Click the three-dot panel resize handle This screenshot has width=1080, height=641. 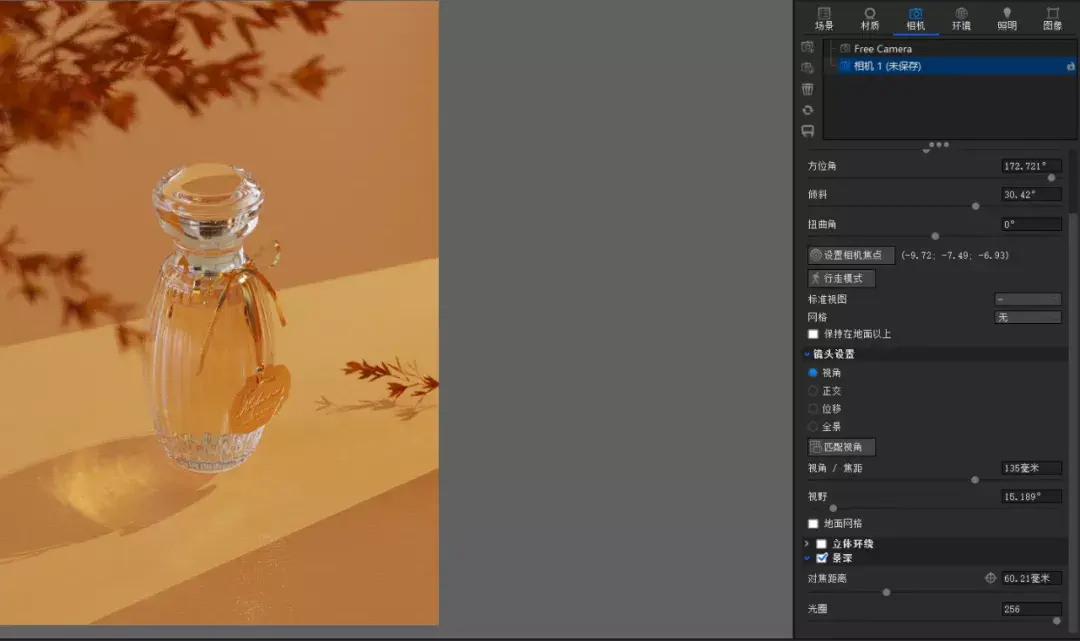[x=938, y=145]
